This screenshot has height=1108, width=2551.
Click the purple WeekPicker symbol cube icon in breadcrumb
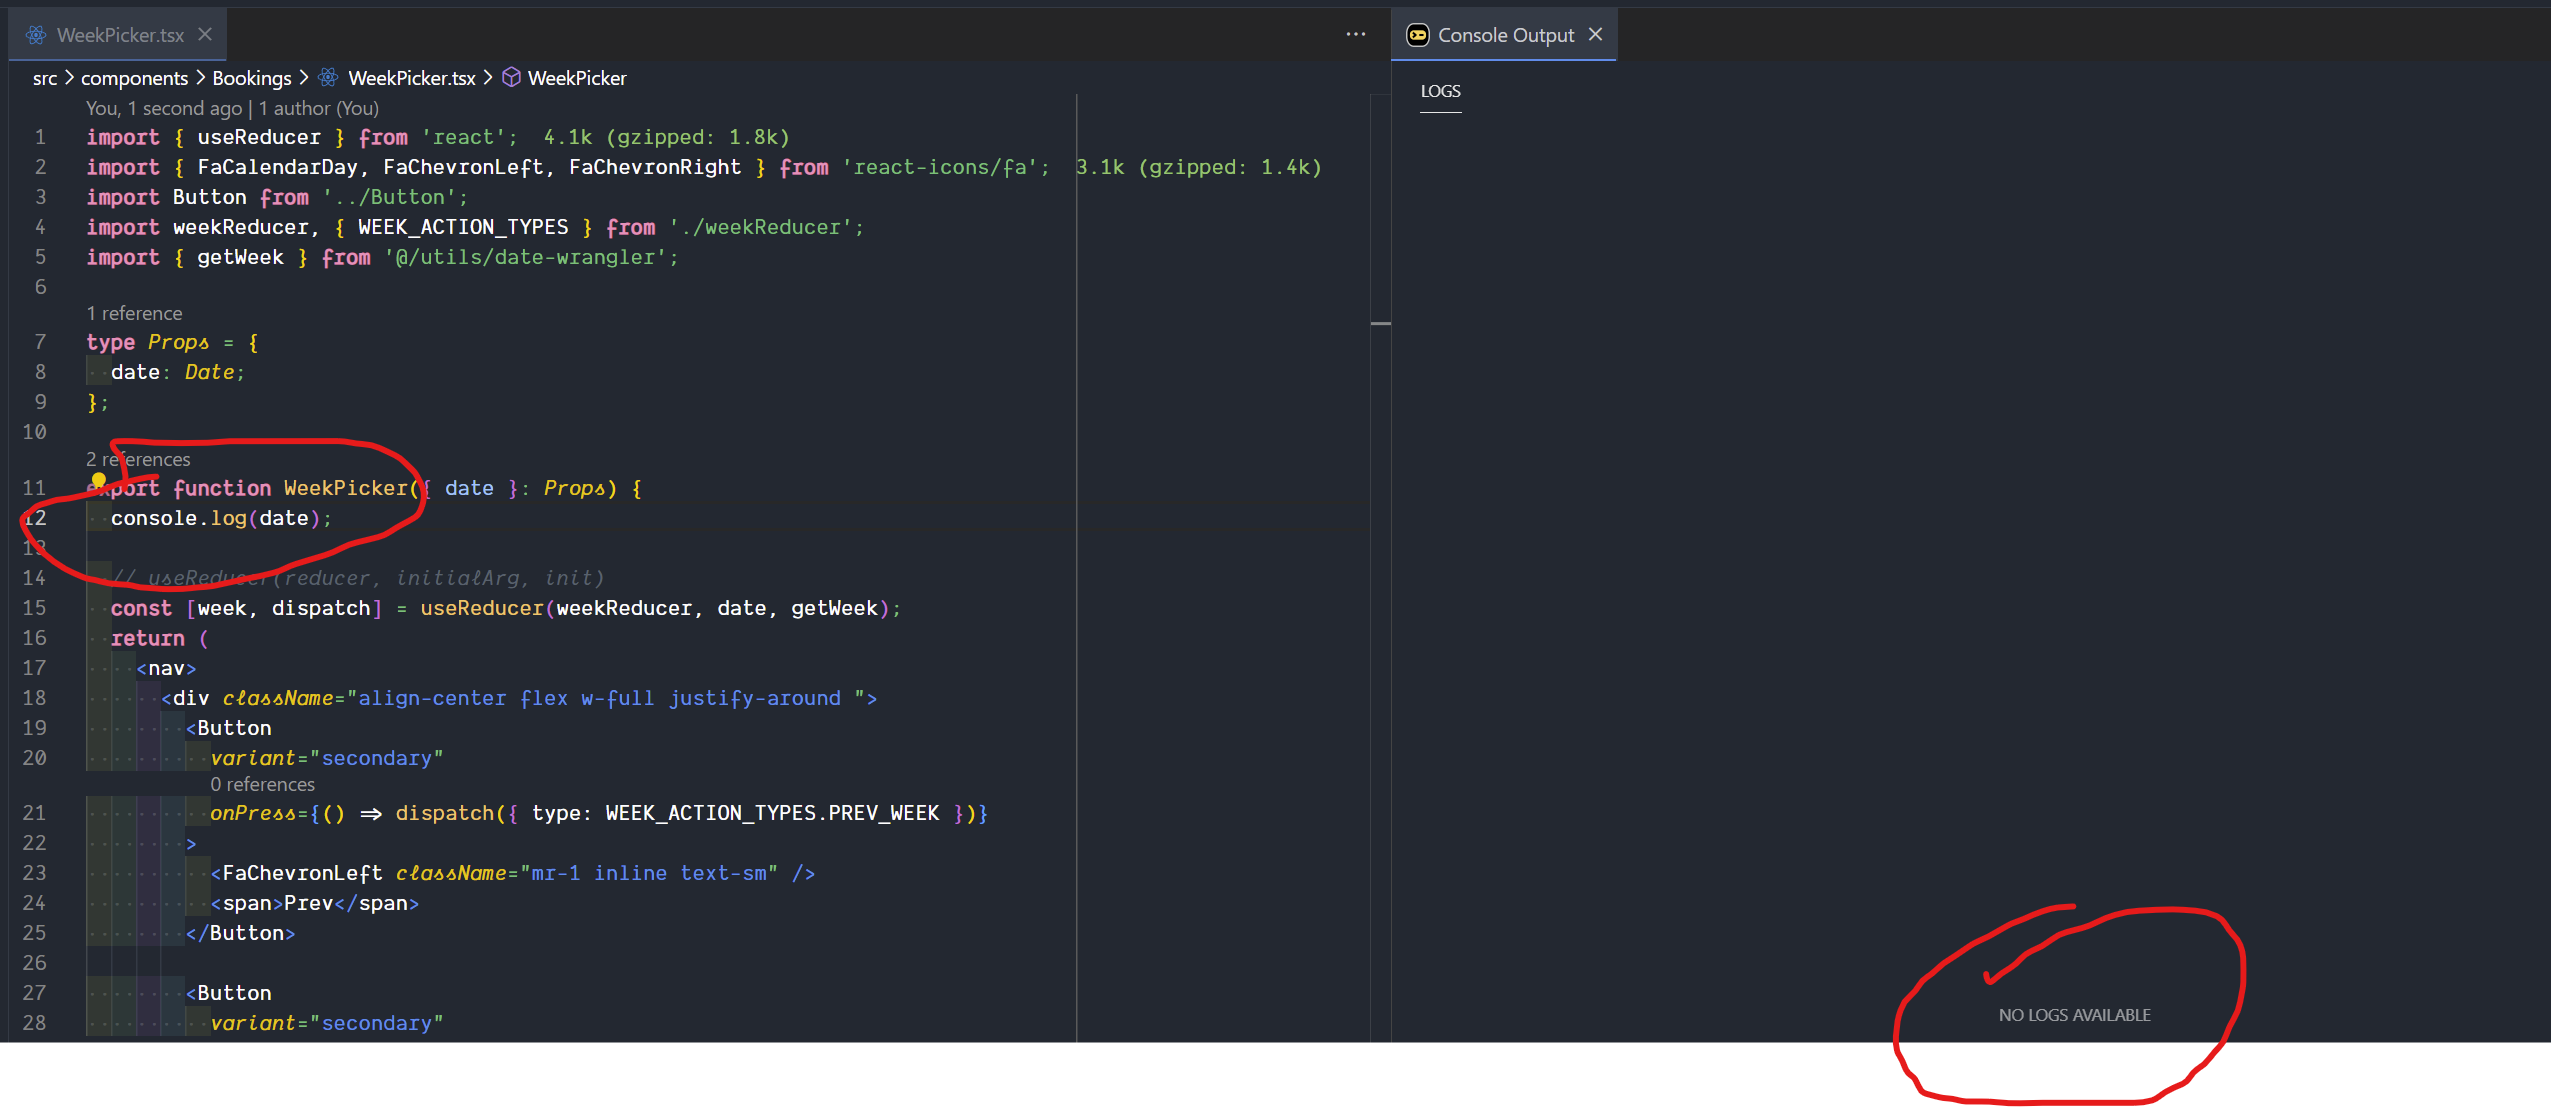coord(511,77)
